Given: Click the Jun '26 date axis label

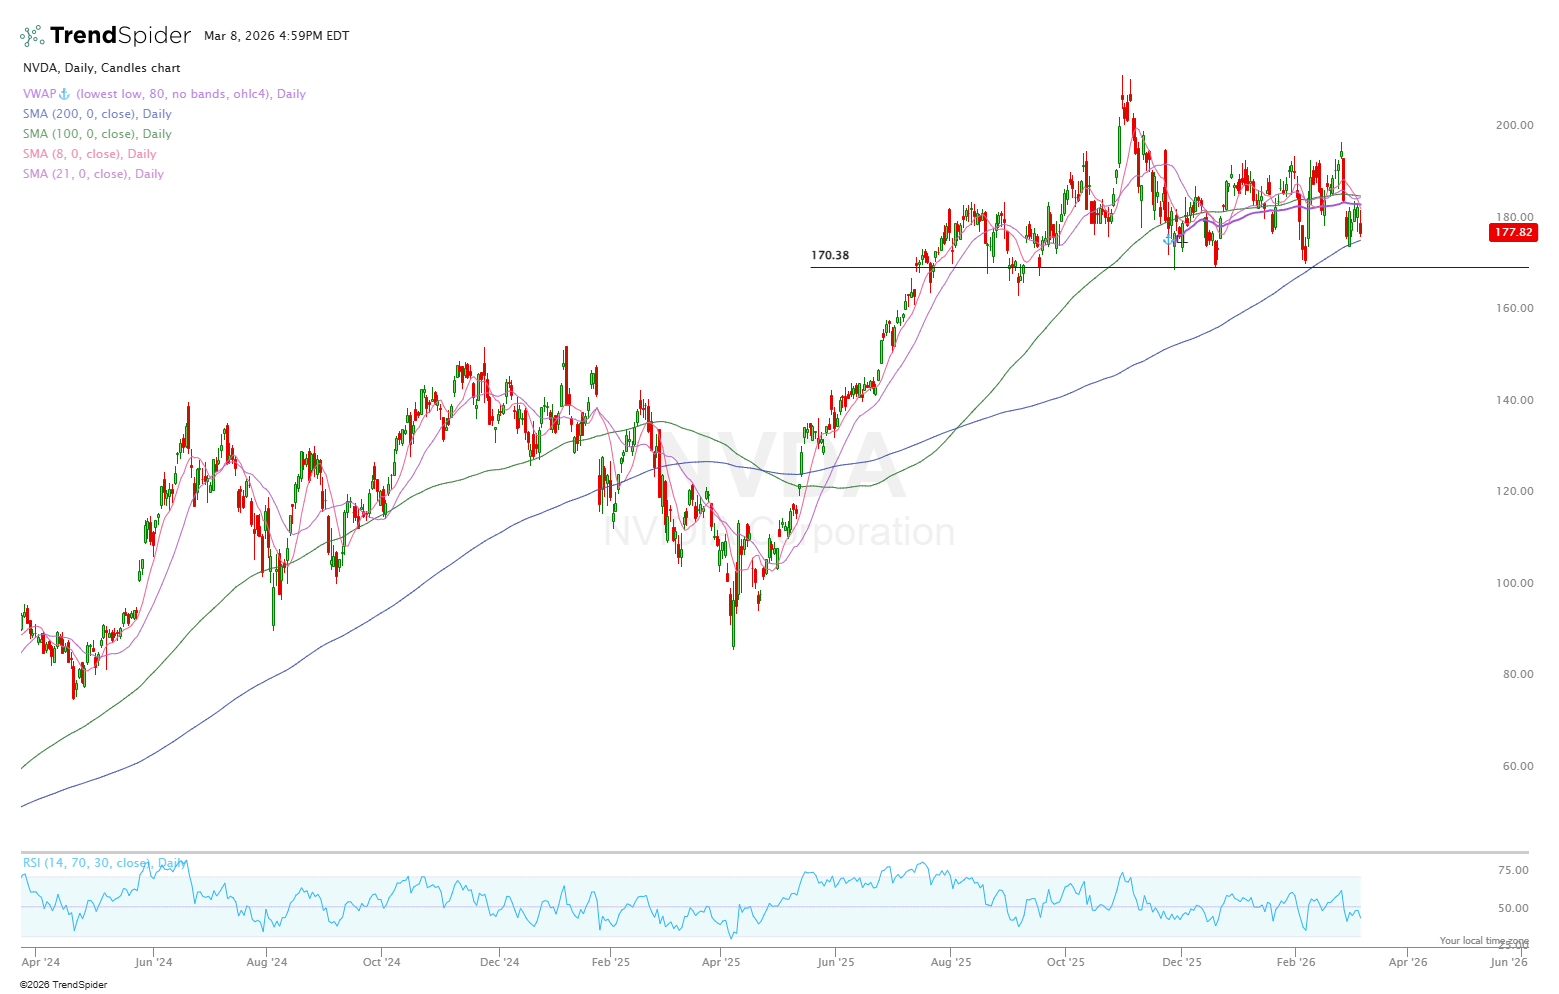Looking at the screenshot, I should (x=1509, y=962).
